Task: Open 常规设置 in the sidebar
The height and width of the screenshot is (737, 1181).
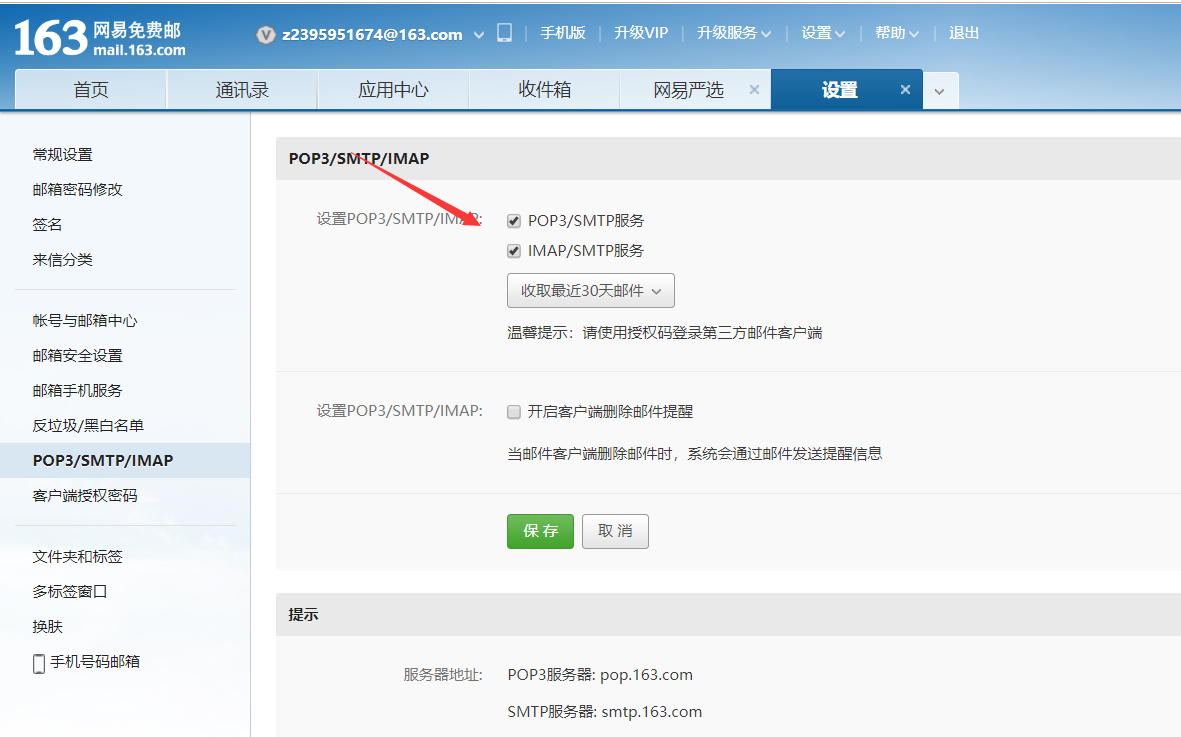Action: tap(63, 155)
